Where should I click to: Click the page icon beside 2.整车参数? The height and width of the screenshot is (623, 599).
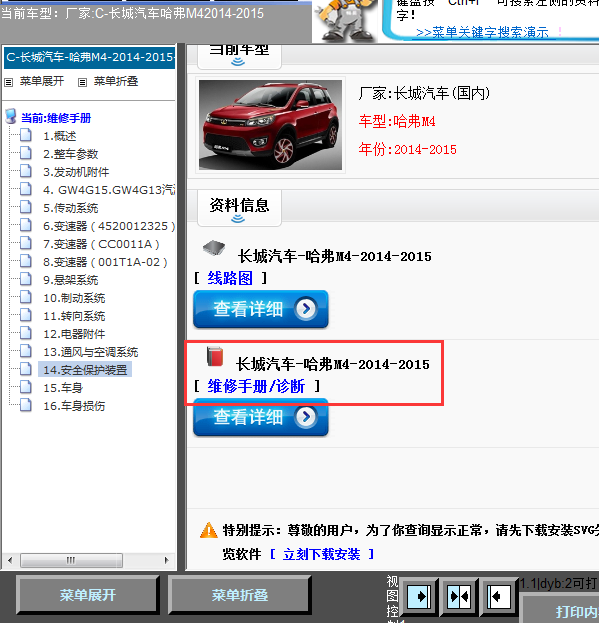26,153
